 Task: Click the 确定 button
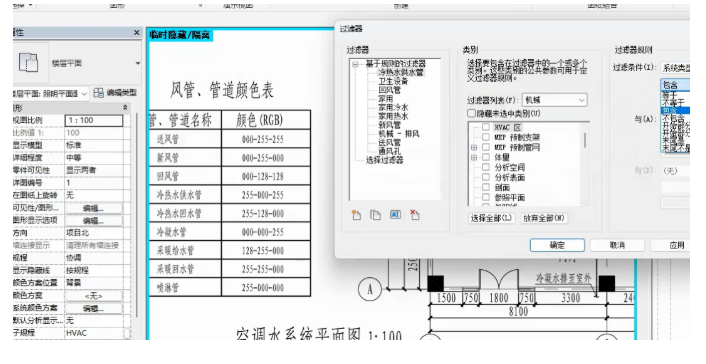[x=557, y=245]
